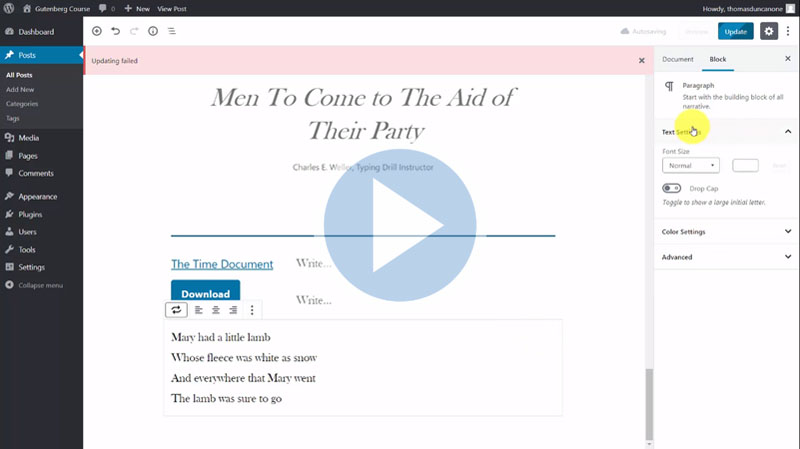Open The Time Document link
Image resolution: width=800 pixels, height=449 pixels.
[222, 264]
